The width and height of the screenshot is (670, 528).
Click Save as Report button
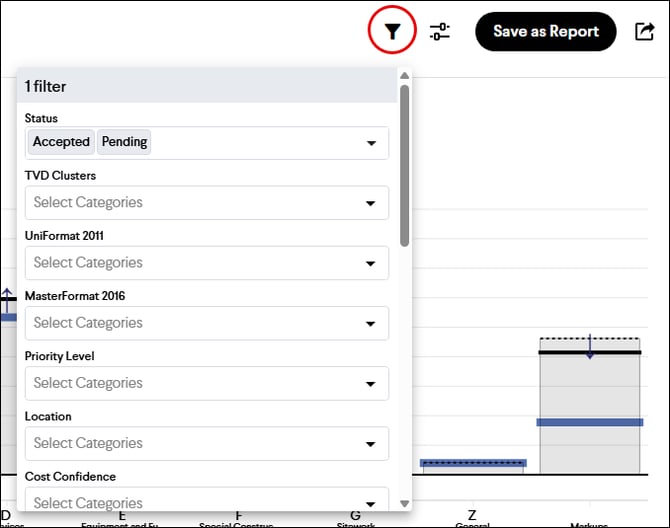pyautogui.click(x=545, y=31)
